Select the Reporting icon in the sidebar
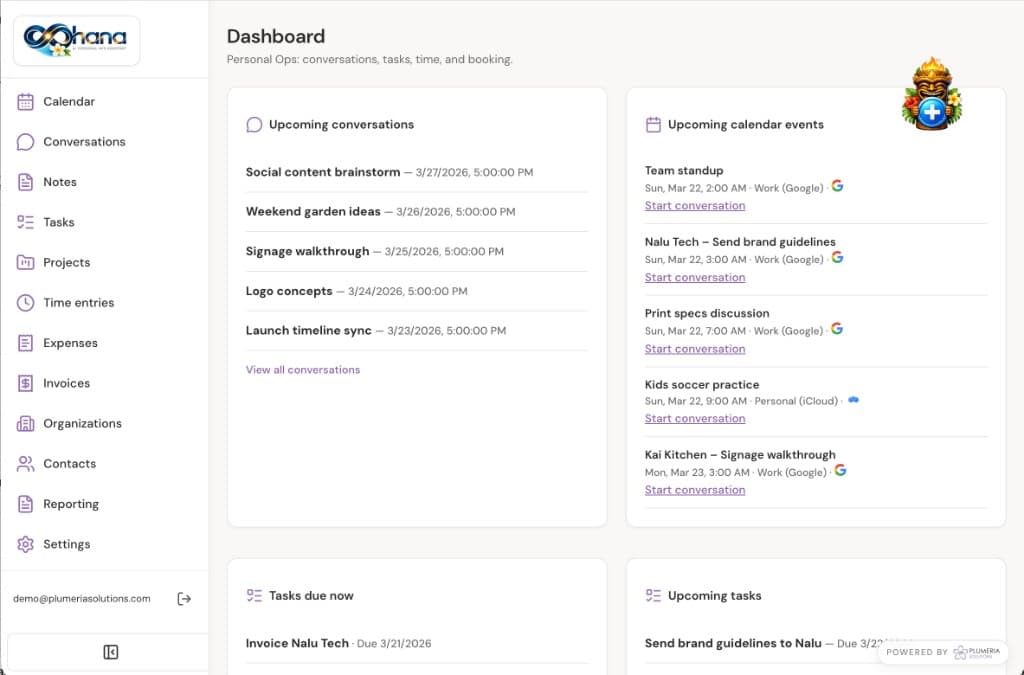1024x675 pixels. (x=25, y=504)
